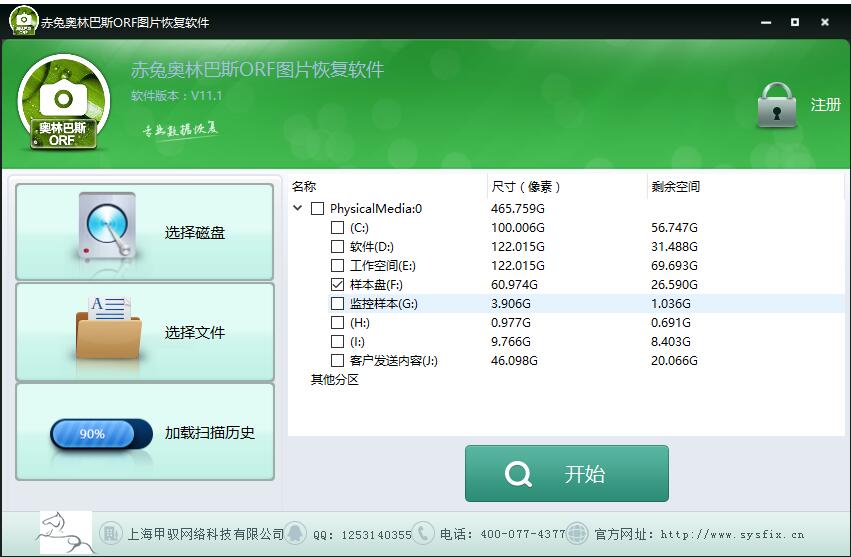Open 加载扫描历史 panel
Viewport: 851px width, 557px height.
[144, 432]
